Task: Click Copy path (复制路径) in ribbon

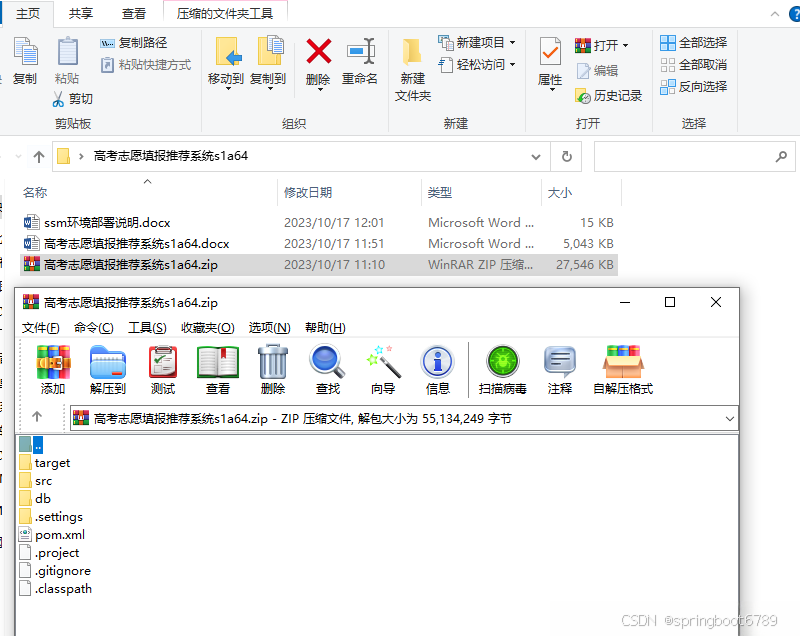Action: click(134, 43)
